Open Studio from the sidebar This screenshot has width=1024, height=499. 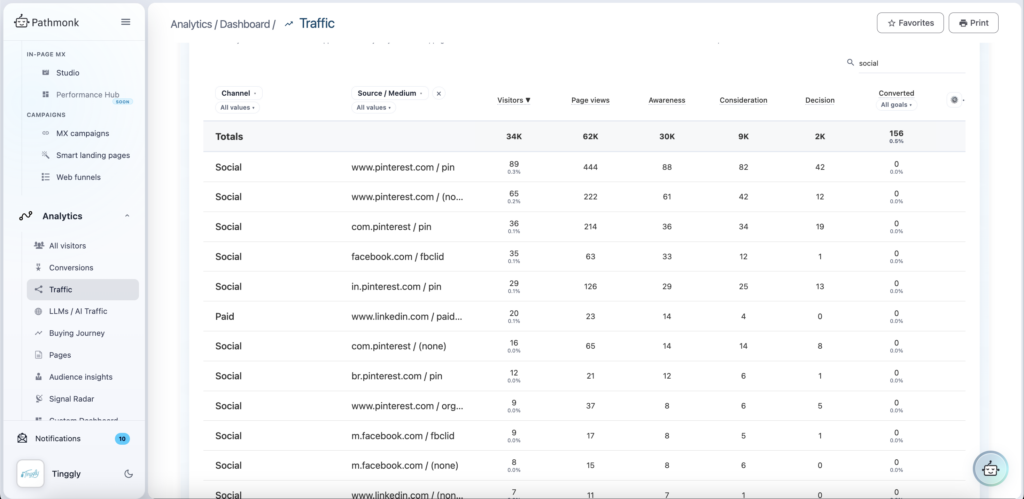67,72
